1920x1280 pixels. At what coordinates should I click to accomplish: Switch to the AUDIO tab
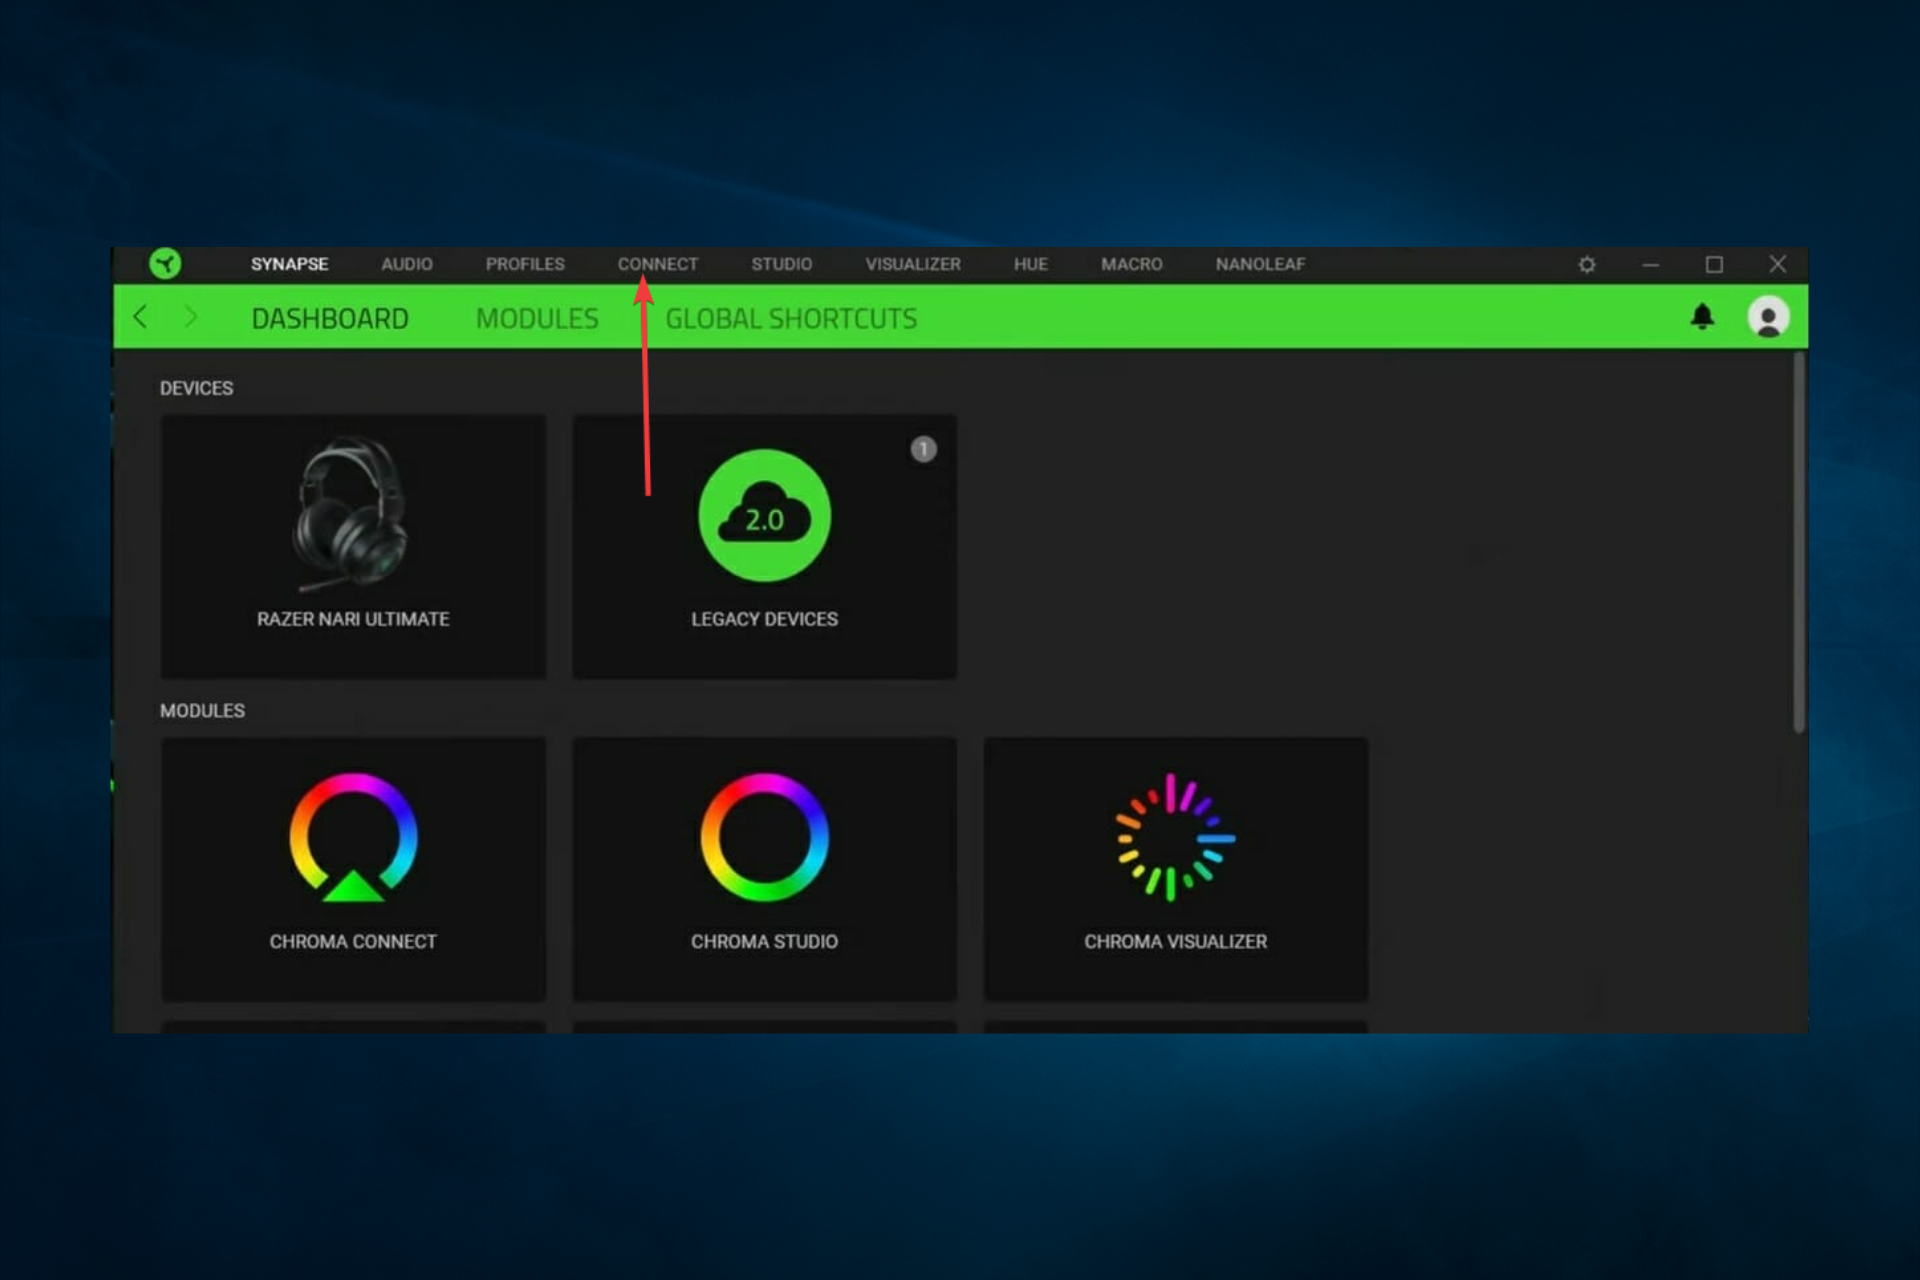point(407,264)
